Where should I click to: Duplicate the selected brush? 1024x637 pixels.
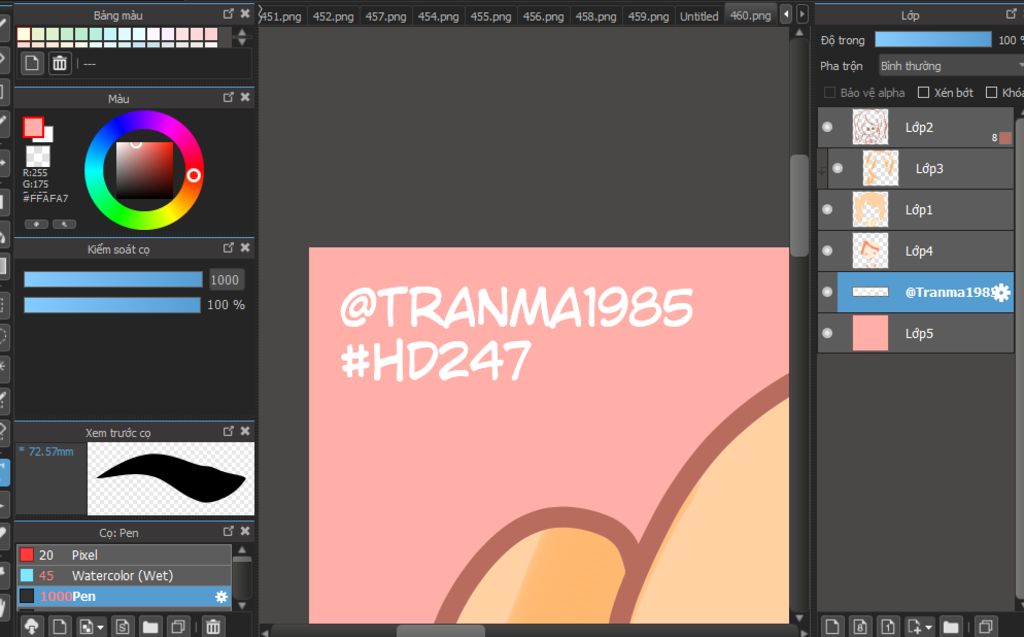click(x=178, y=627)
